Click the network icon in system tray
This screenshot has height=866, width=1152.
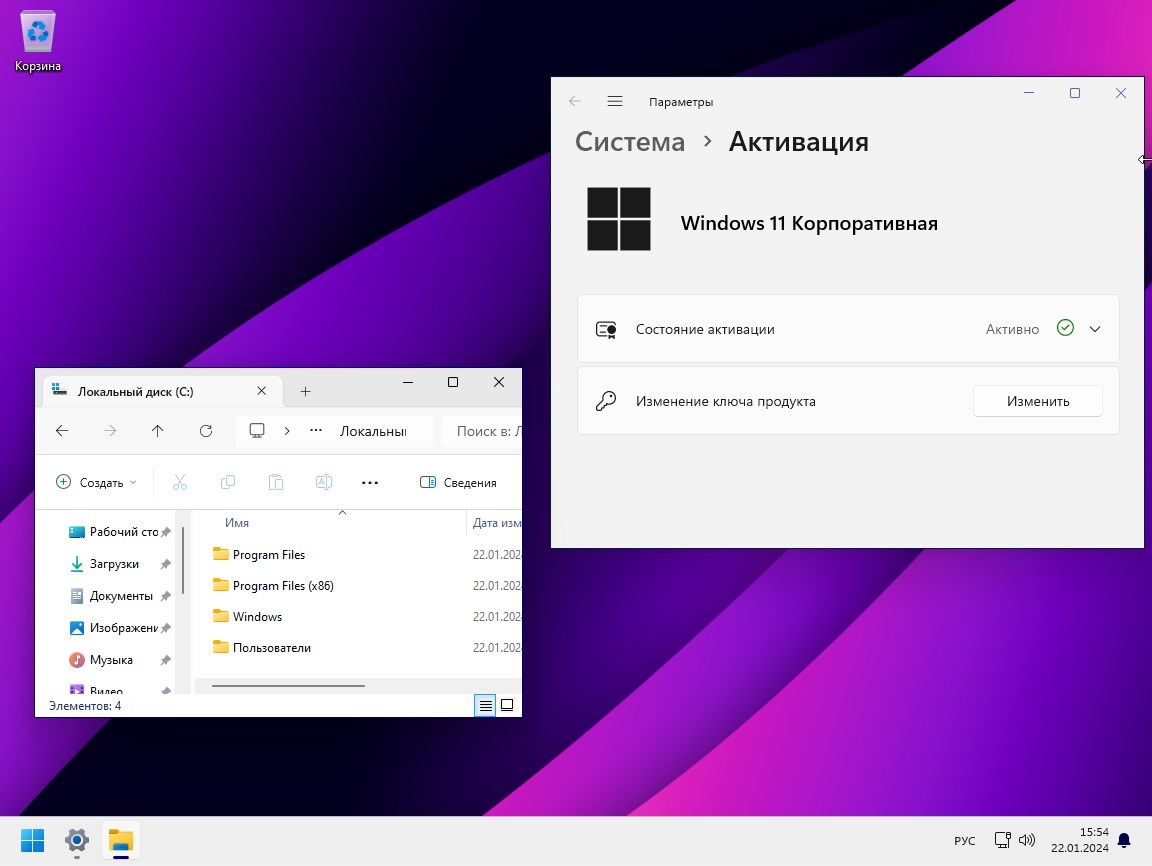click(x=1002, y=840)
